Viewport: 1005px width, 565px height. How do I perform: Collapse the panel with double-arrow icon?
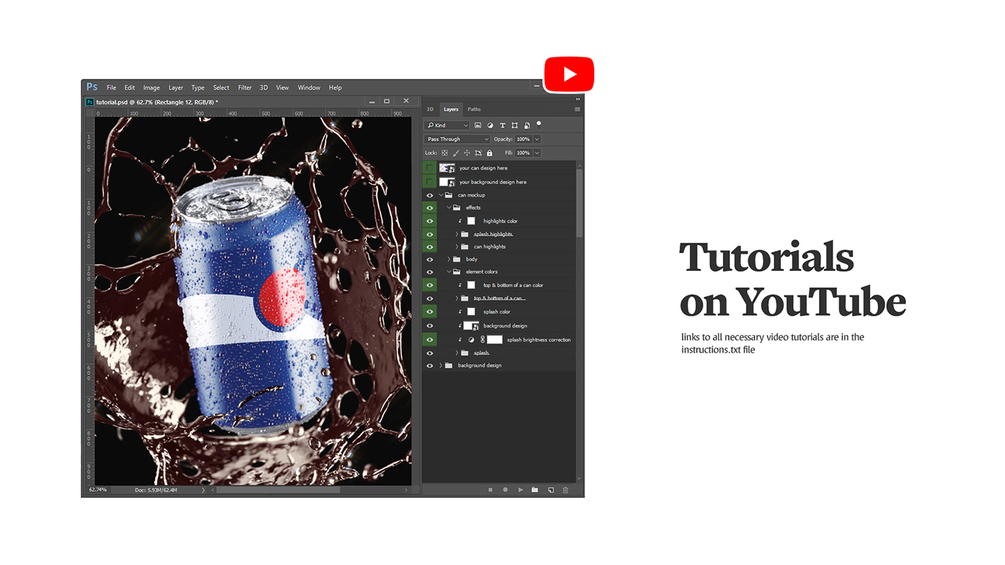point(577,99)
